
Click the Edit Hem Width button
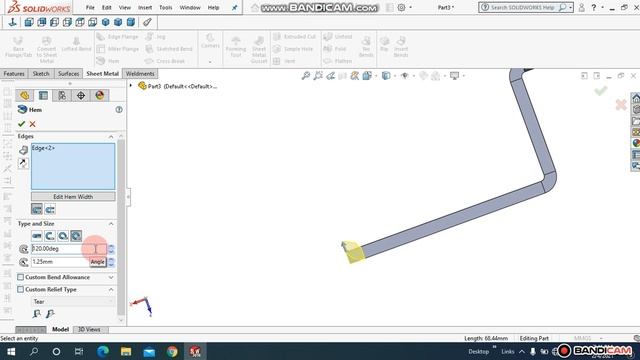point(73,197)
